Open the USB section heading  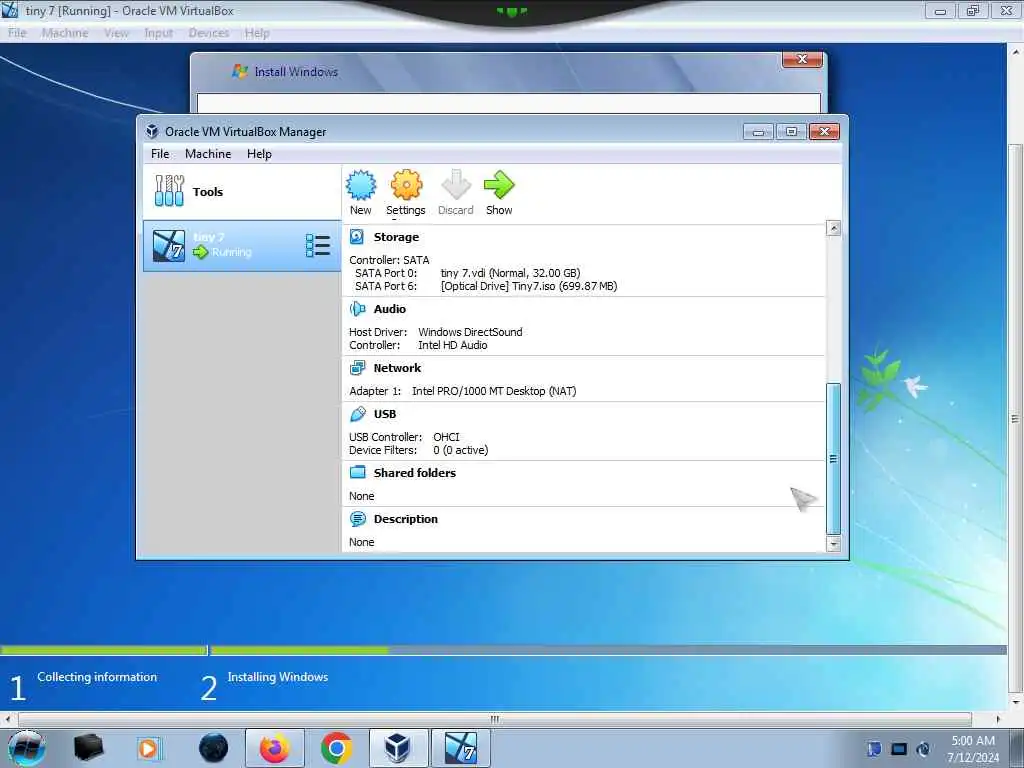(x=385, y=414)
